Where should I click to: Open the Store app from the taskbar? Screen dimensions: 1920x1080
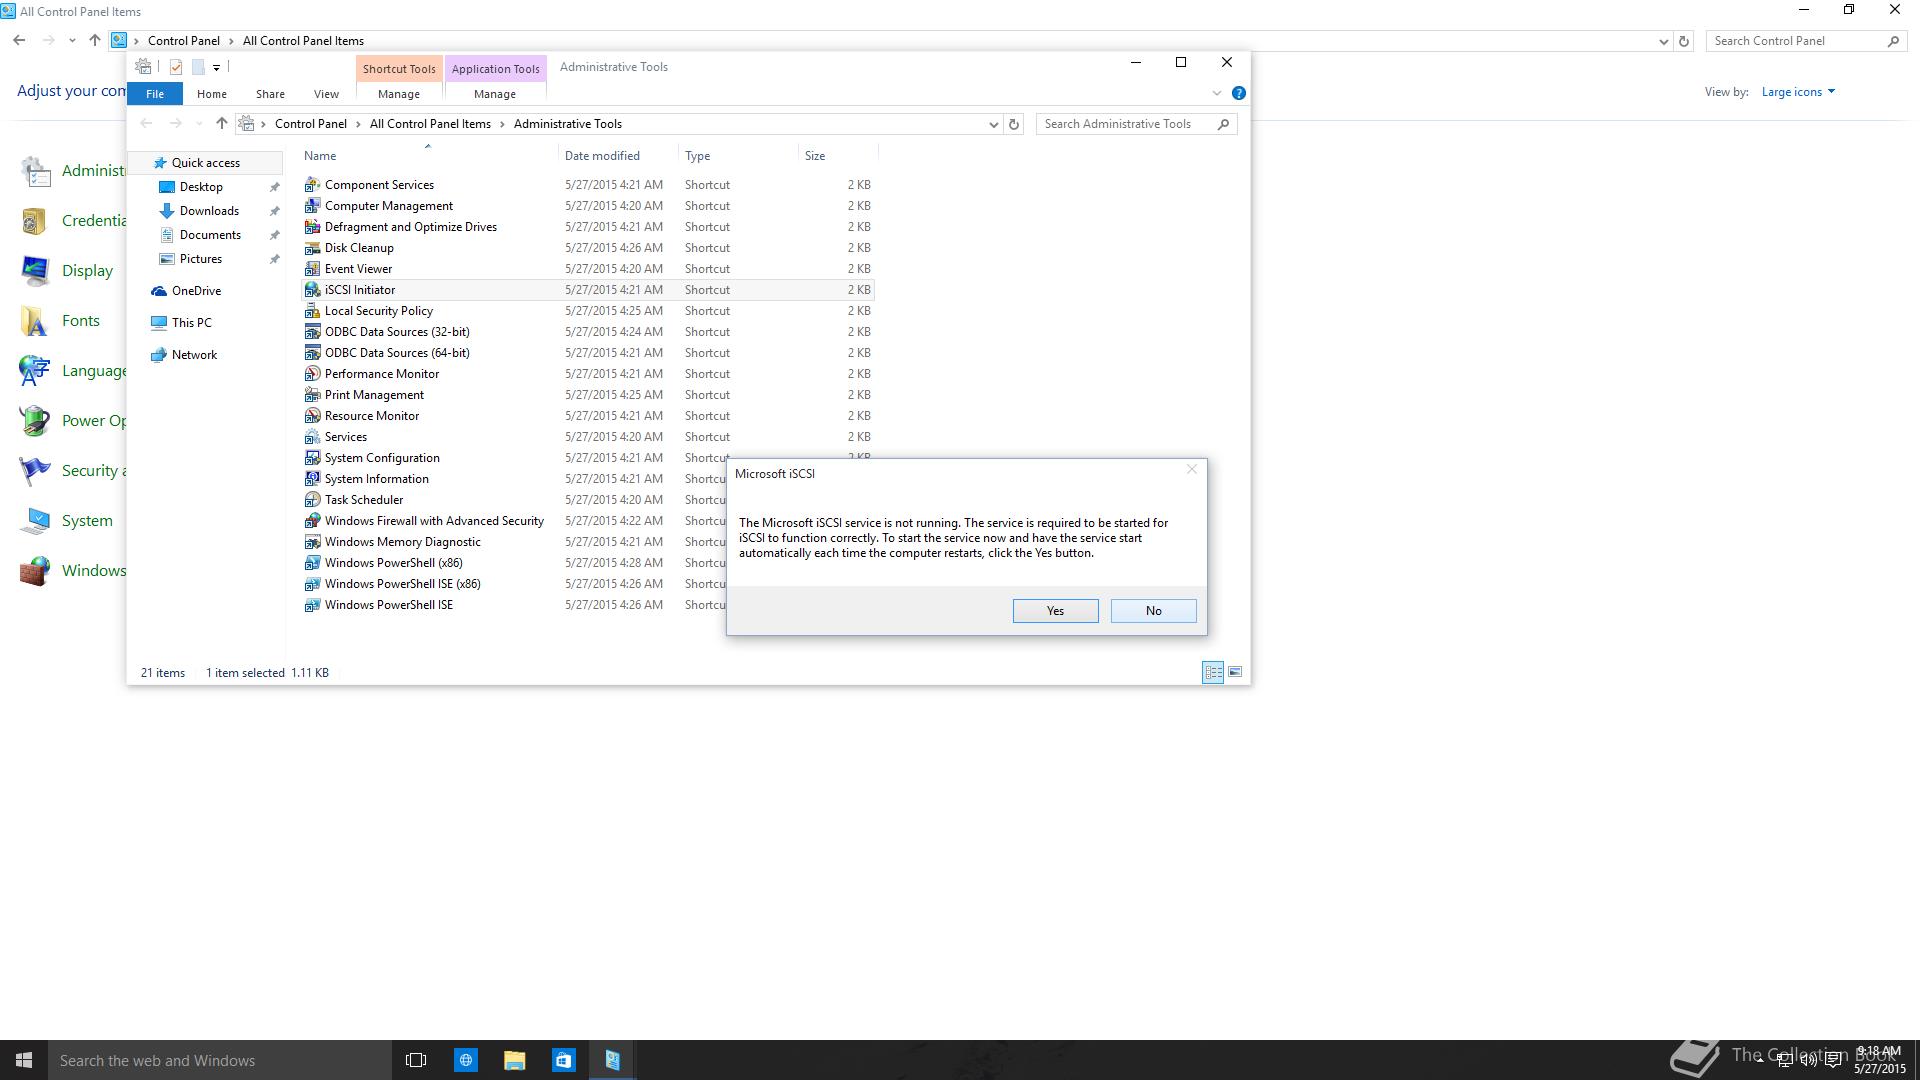tap(563, 1060)
